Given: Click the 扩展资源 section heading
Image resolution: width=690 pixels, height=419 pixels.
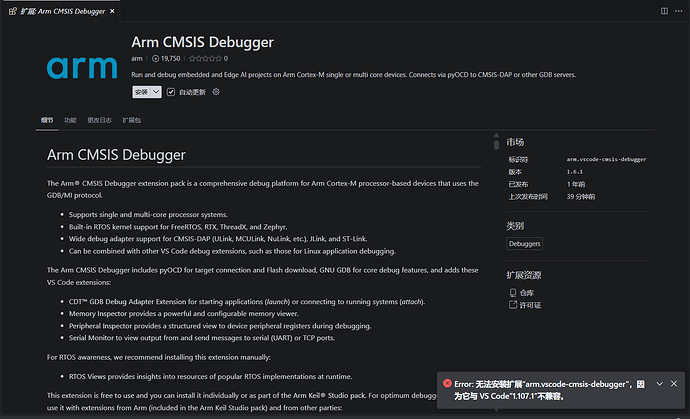Looking at the screenshot, I should [524, 275].
